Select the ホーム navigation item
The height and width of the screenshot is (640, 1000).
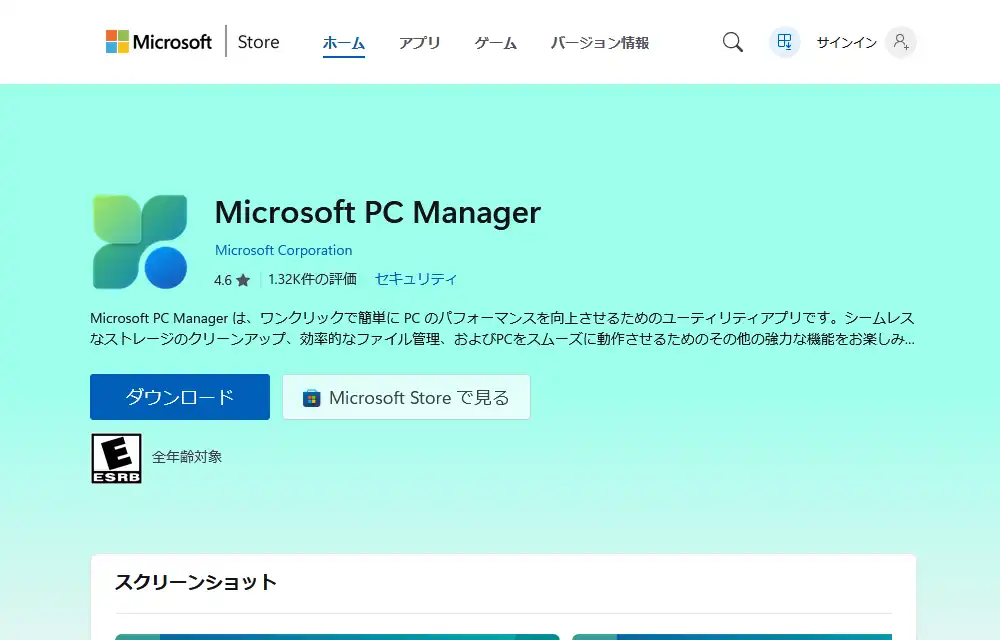[344, 43]
